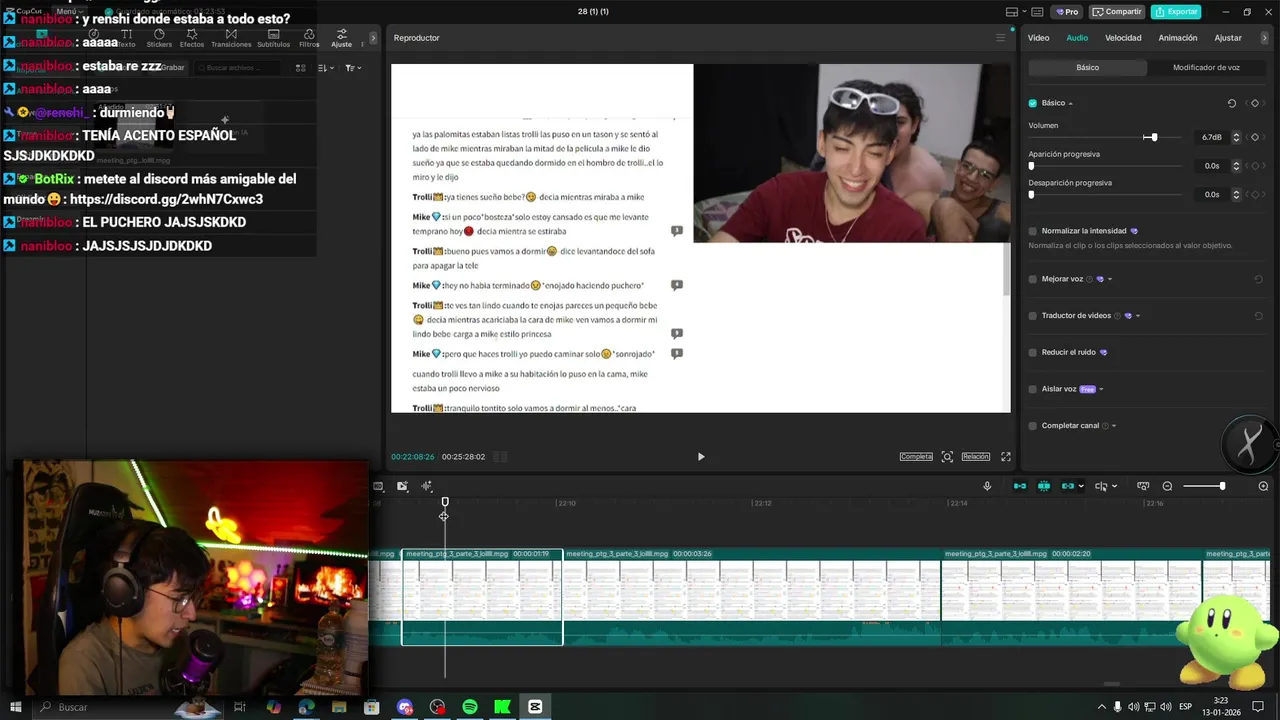Enable the Reducir el ruido checkbox
This screenshot has height=720, width=1280.
[x=1033, y=352]
